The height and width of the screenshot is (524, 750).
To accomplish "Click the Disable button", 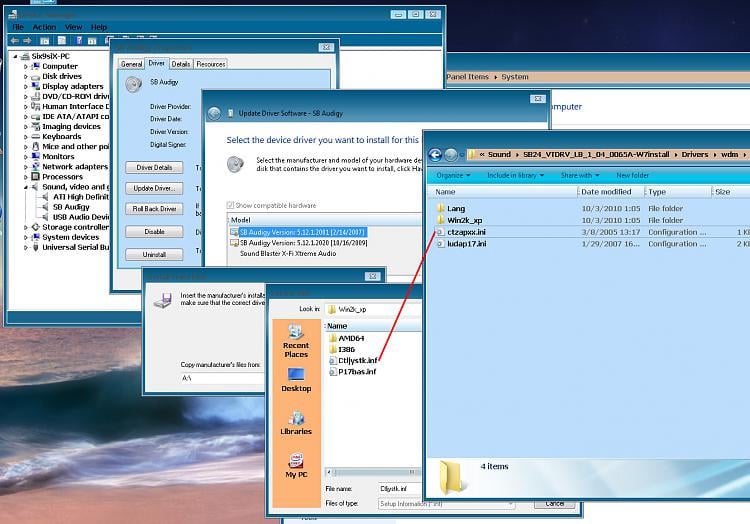I will point(154,231).
